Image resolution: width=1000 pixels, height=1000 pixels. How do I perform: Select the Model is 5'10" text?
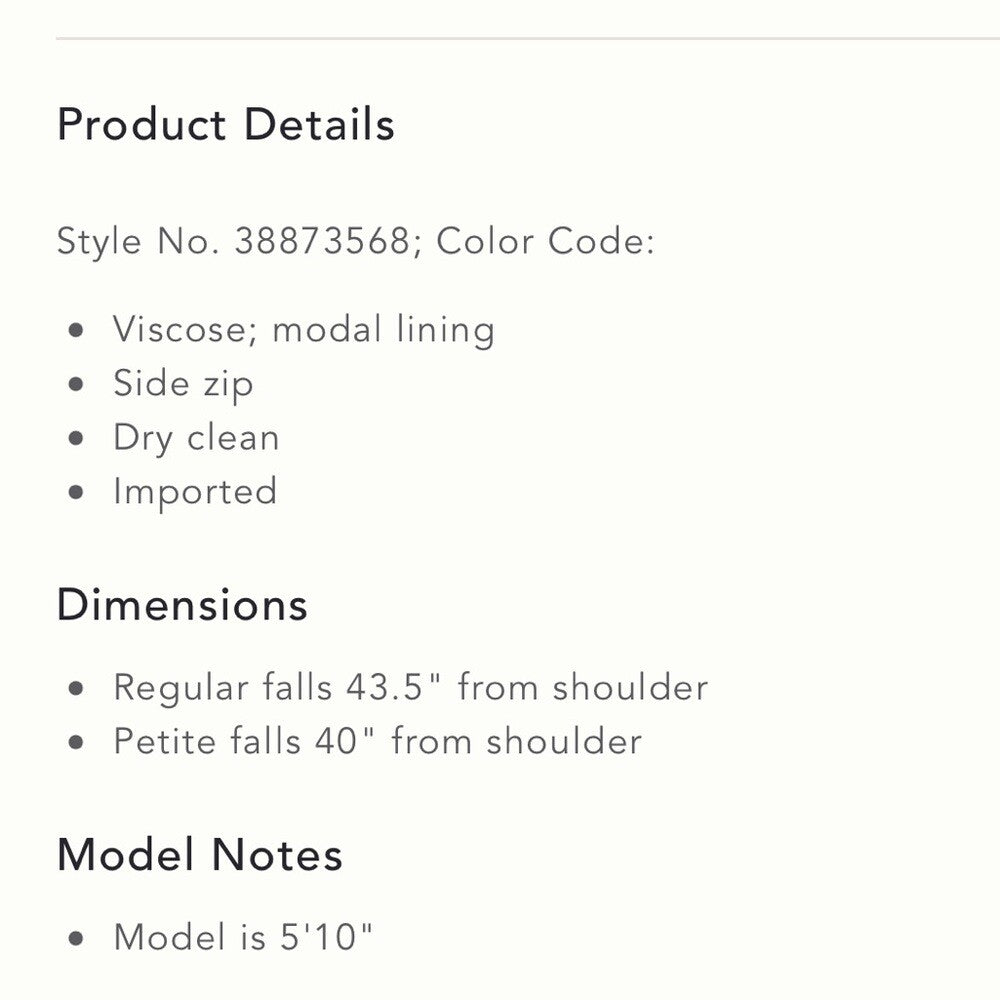click(243, 937)
